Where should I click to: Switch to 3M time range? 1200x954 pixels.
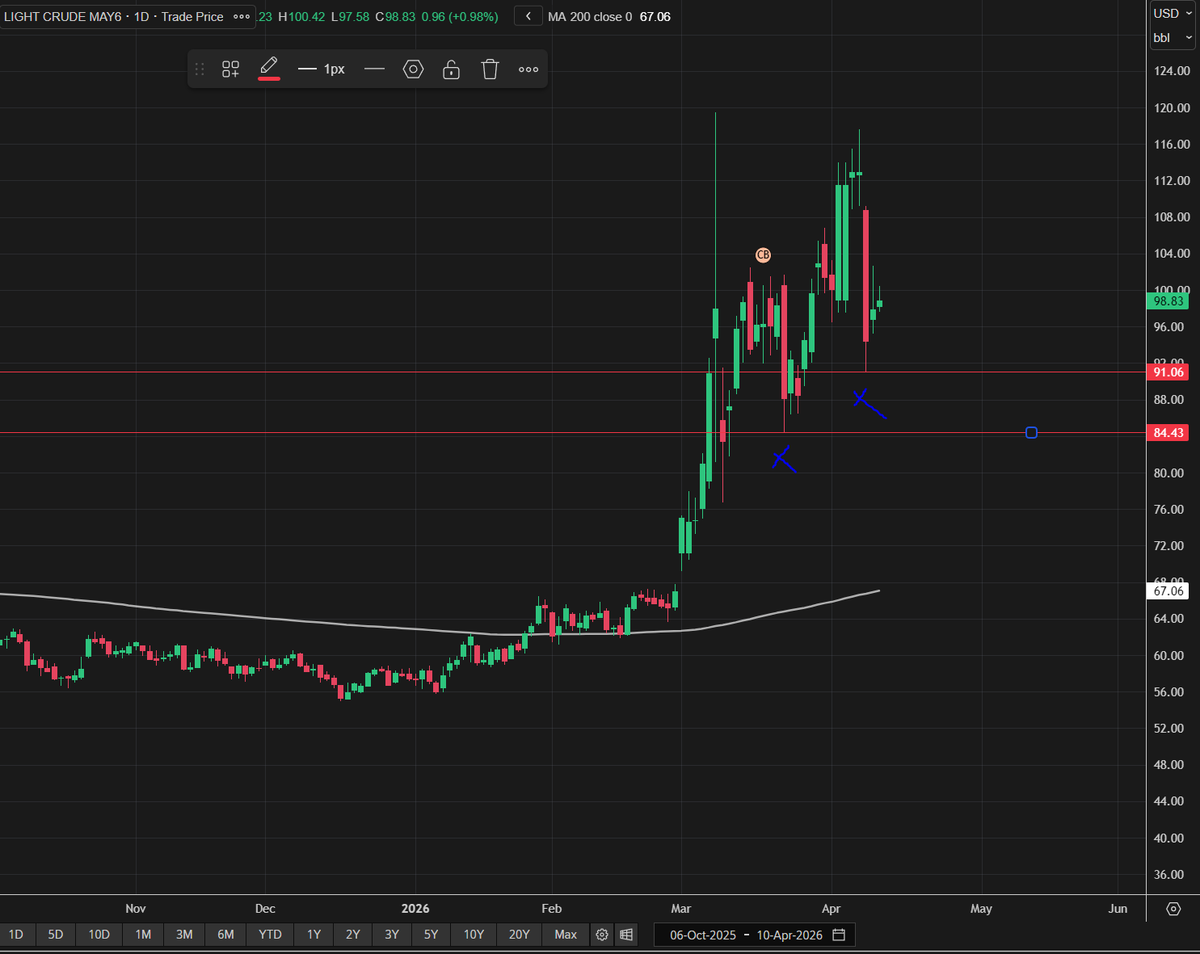pyautogui.click(x=184, y=934)
